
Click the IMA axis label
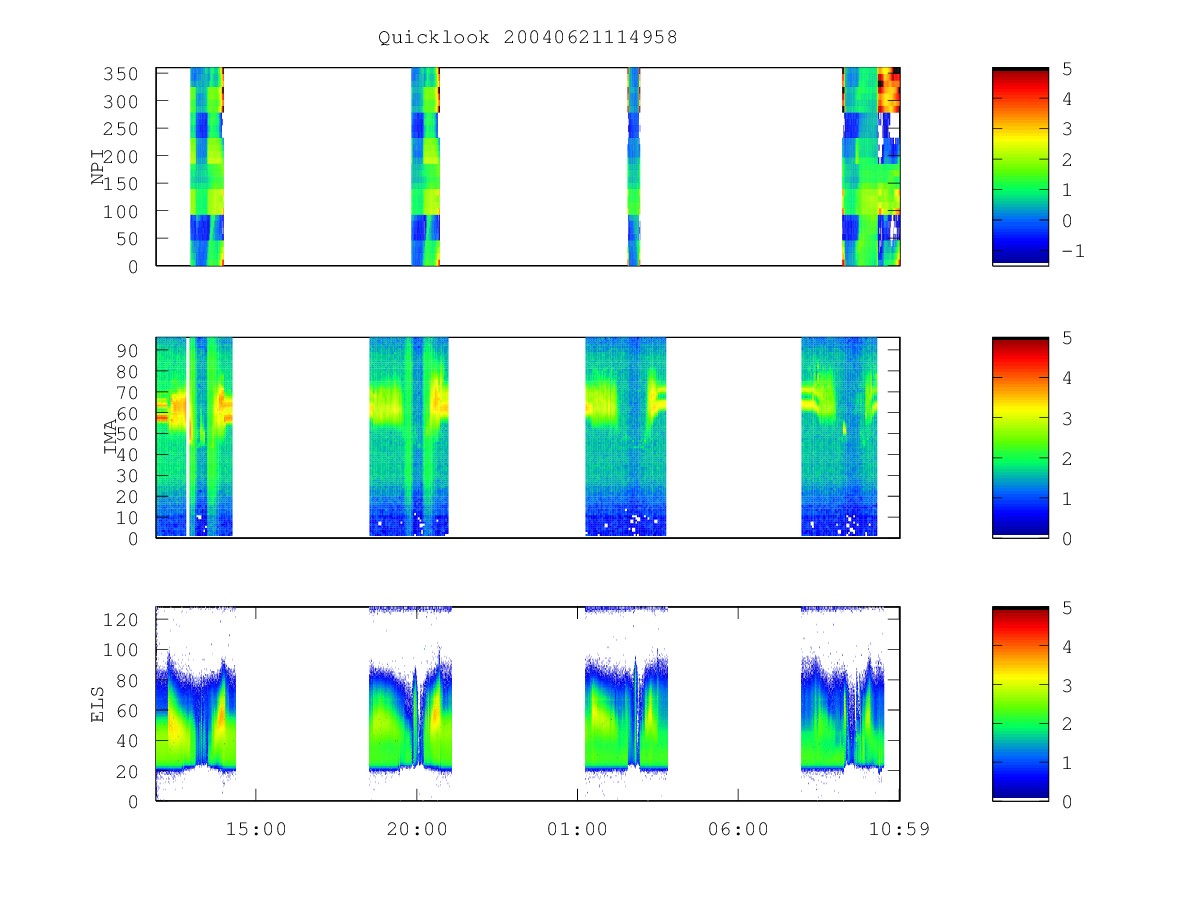tap(111, 437)
